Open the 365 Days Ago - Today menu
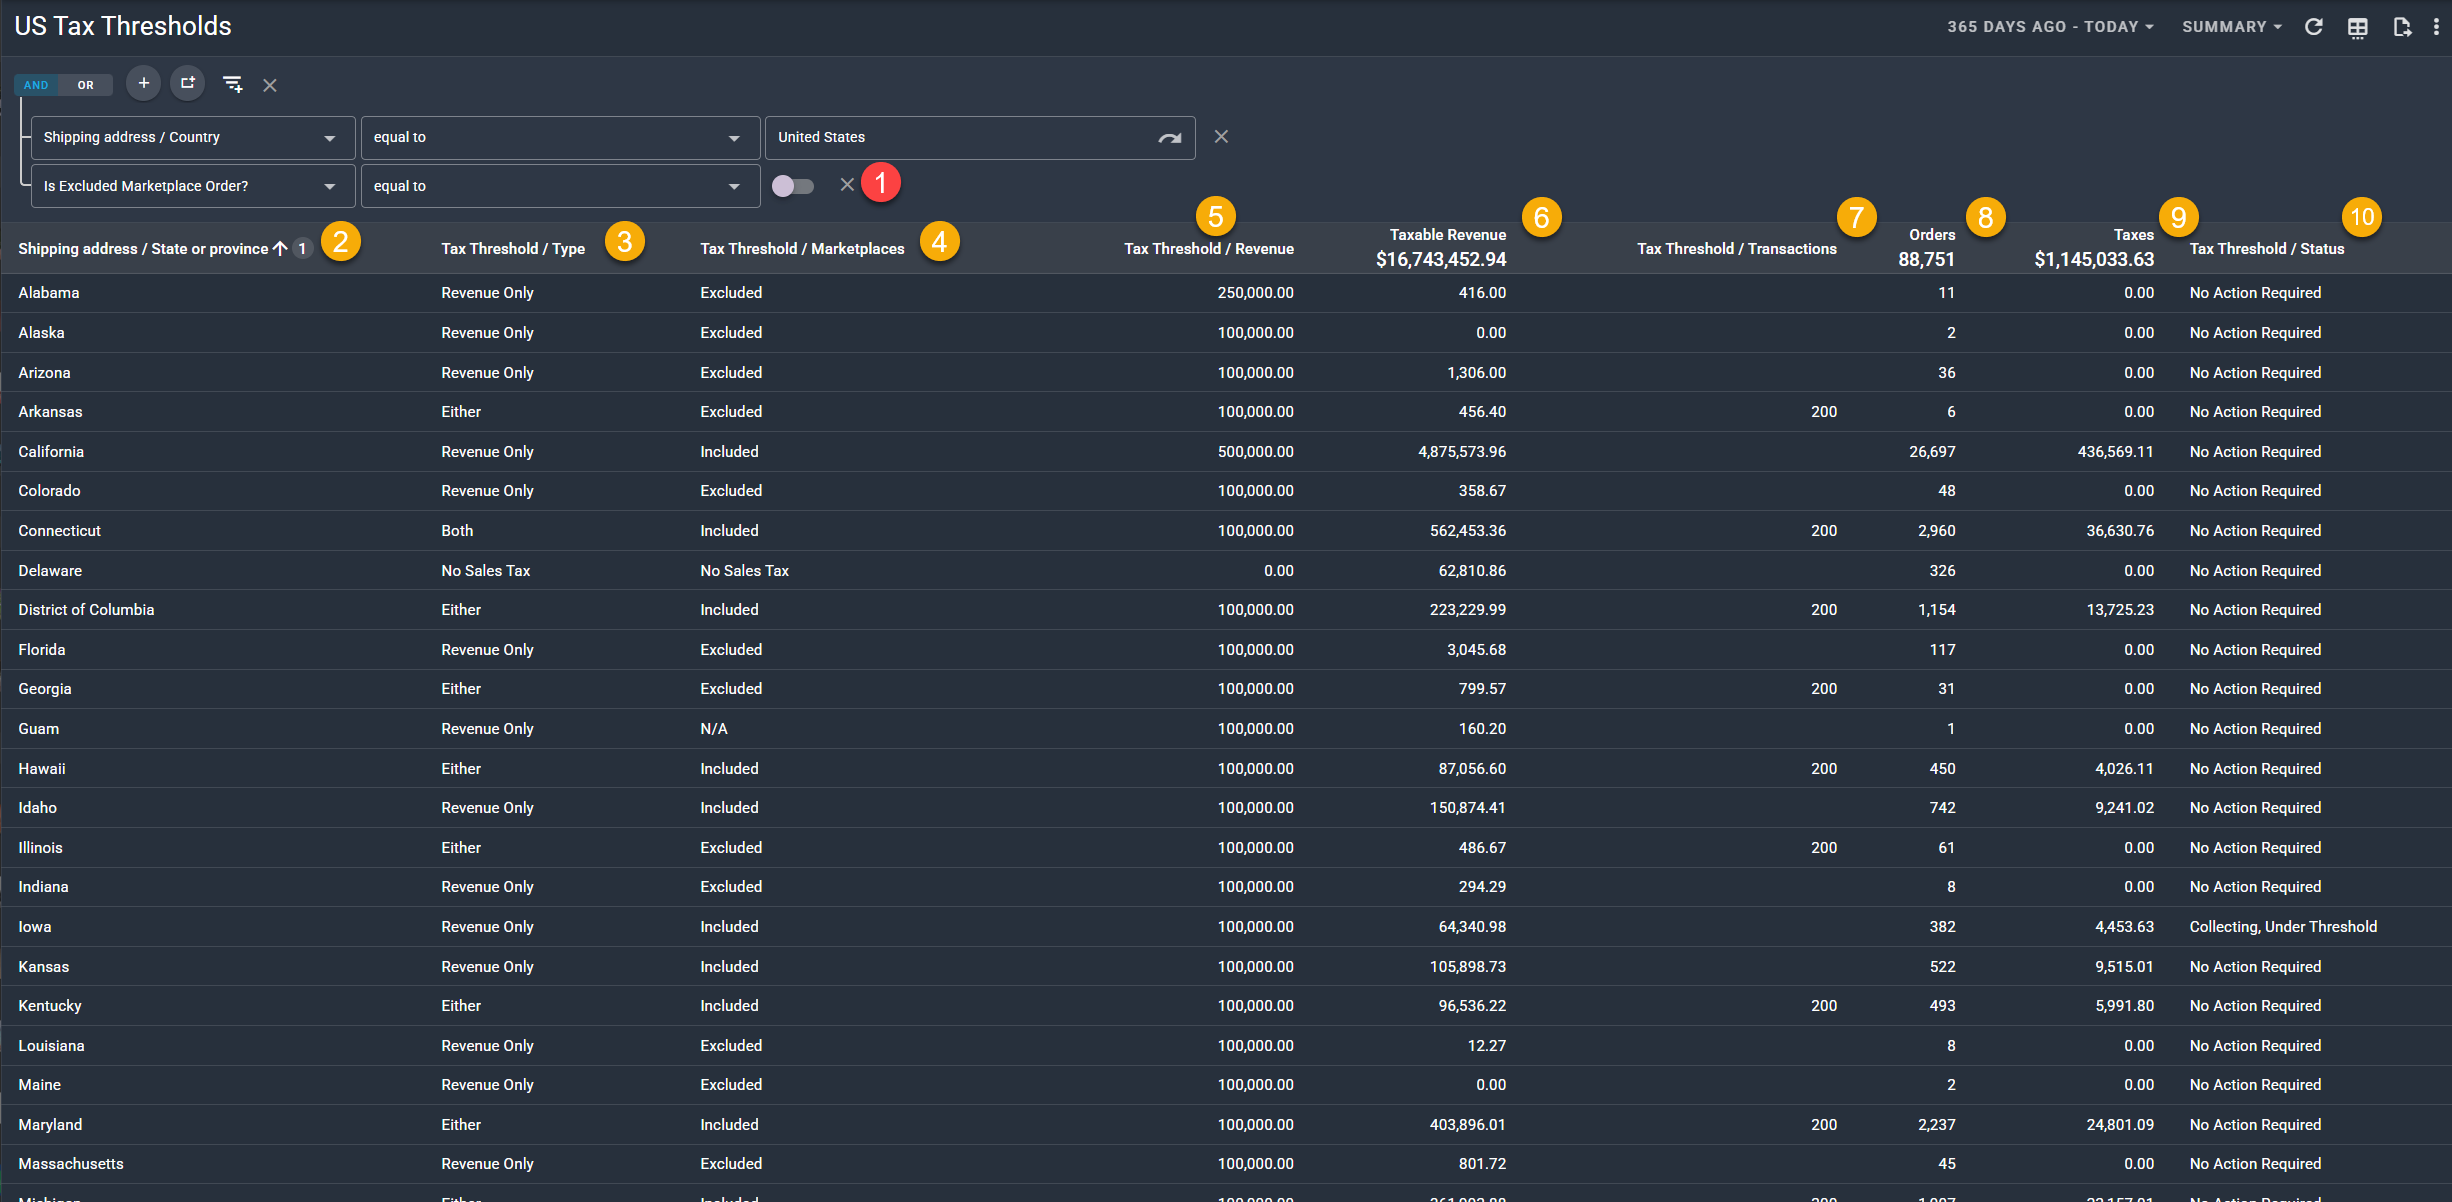 (x=2049, y=27)
